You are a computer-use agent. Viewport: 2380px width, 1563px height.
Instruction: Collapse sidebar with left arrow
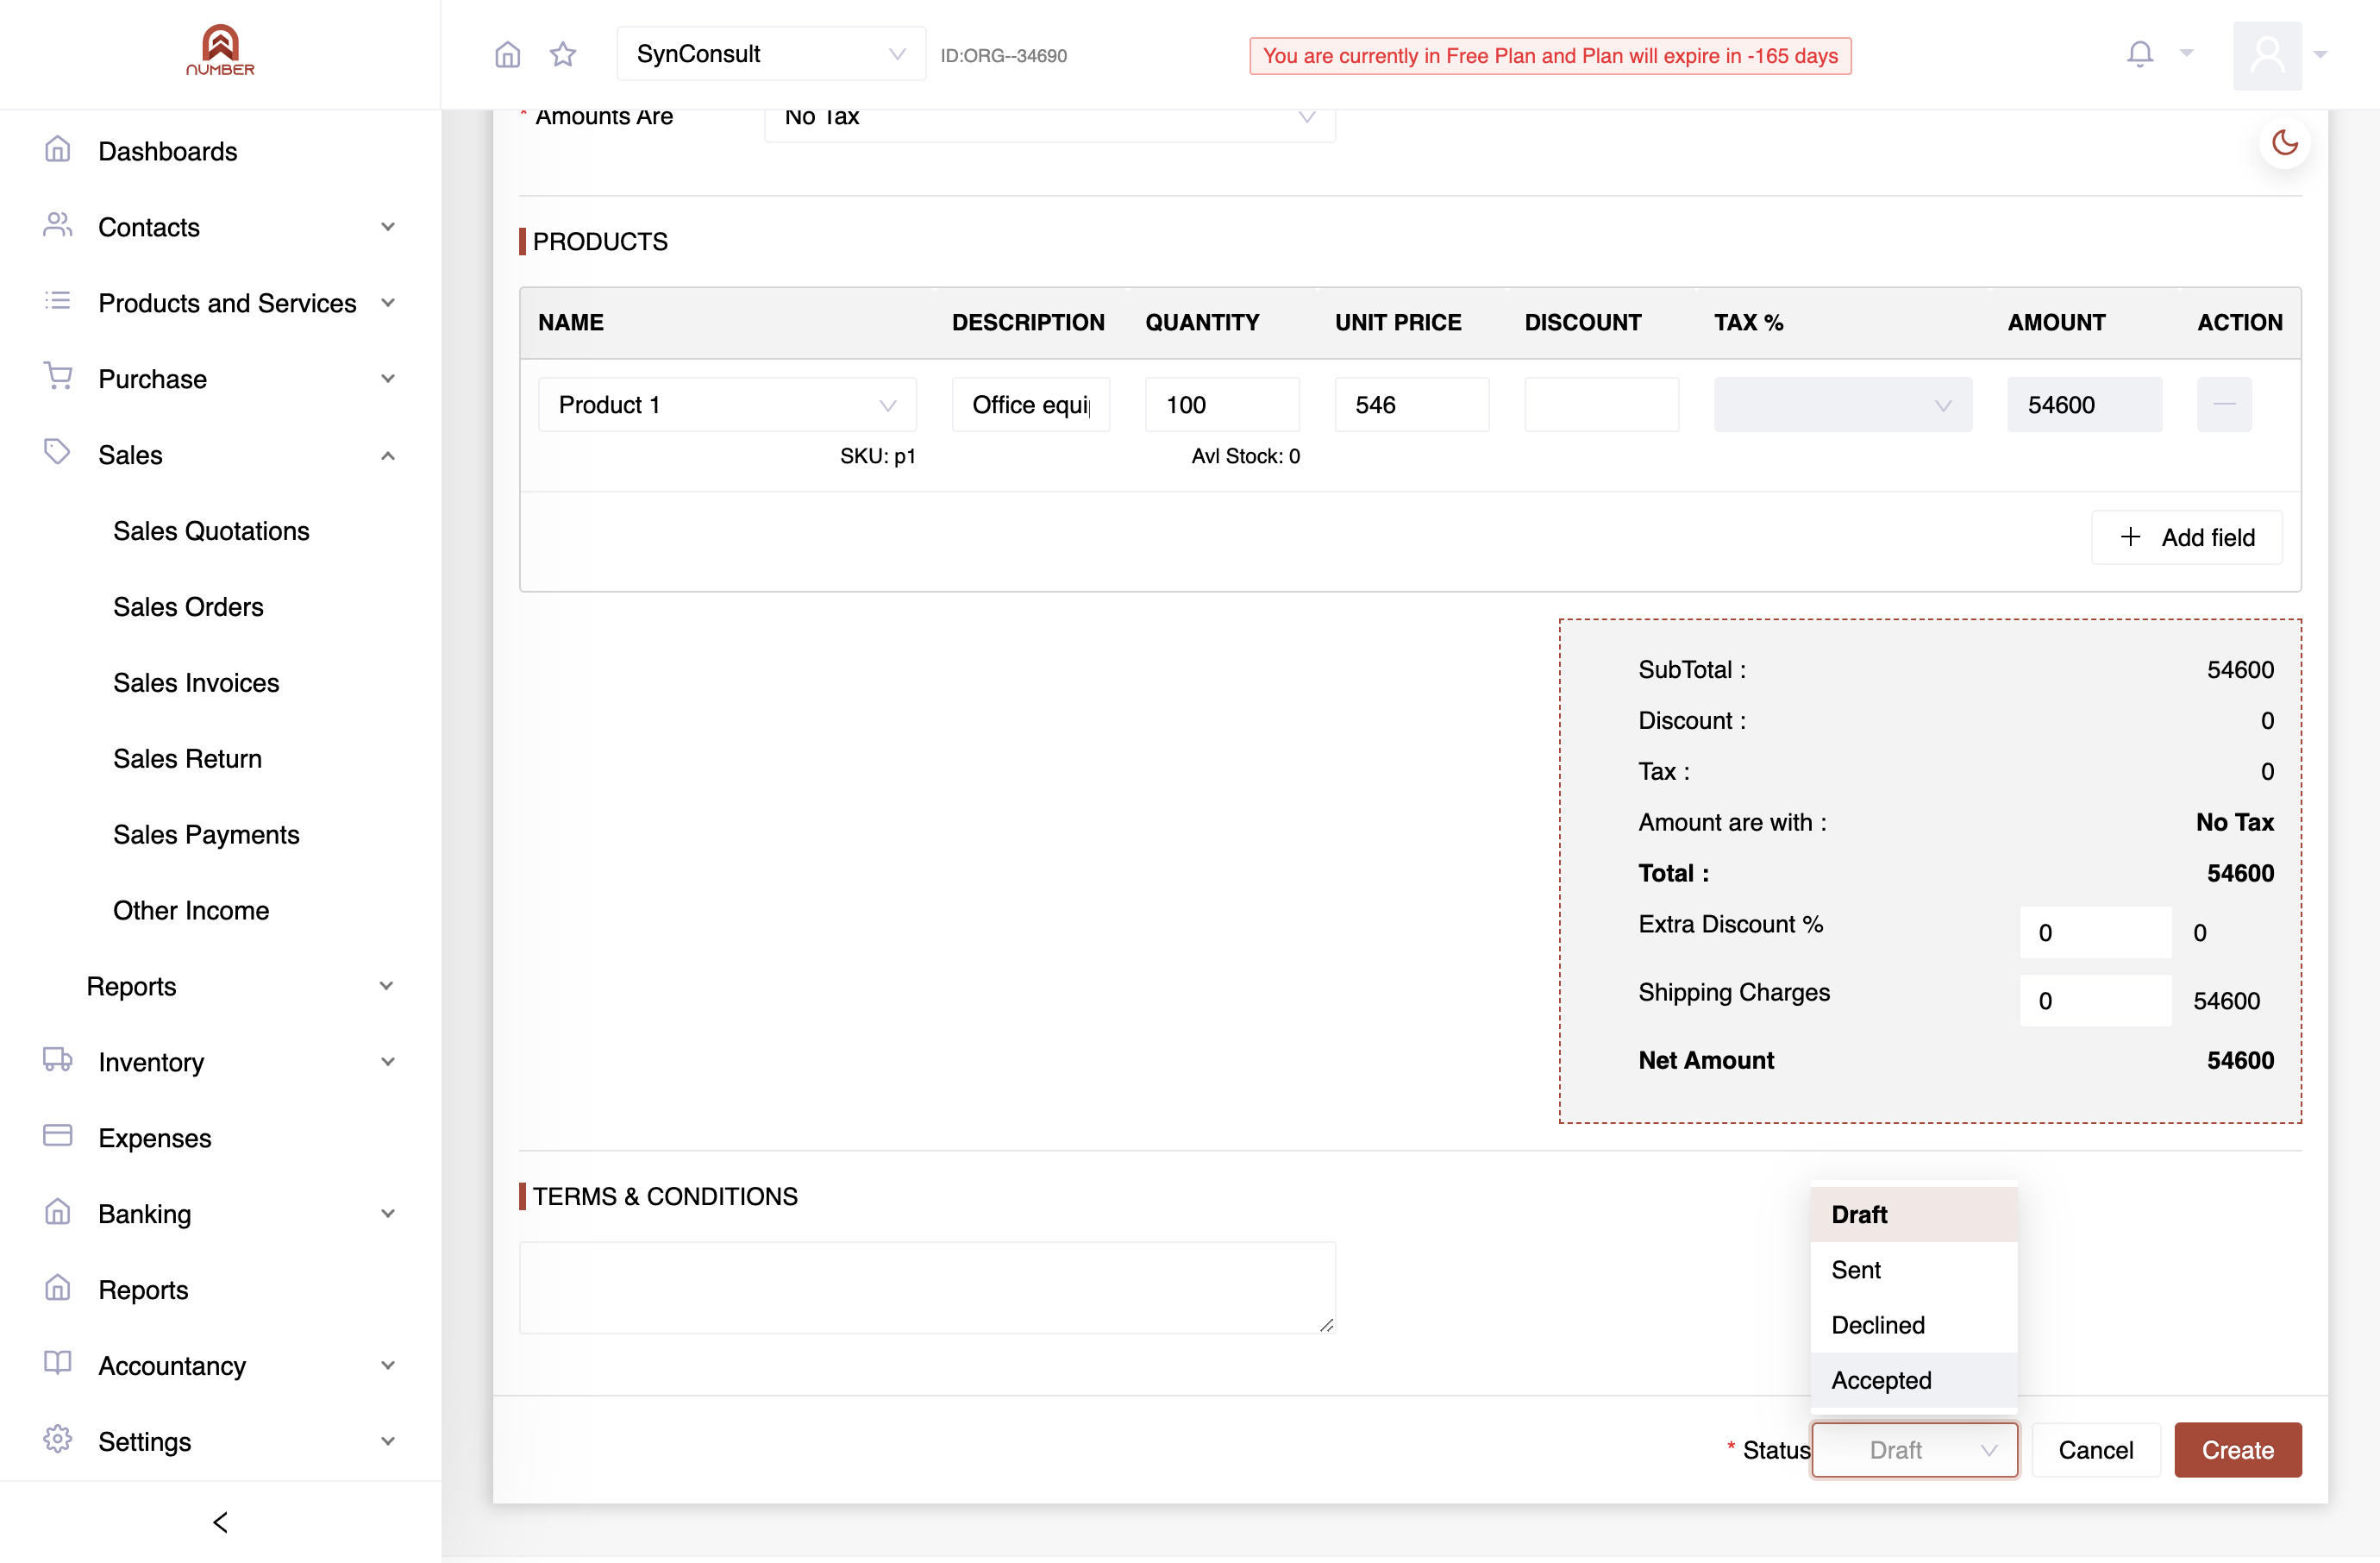click(x=220, y=1521)
